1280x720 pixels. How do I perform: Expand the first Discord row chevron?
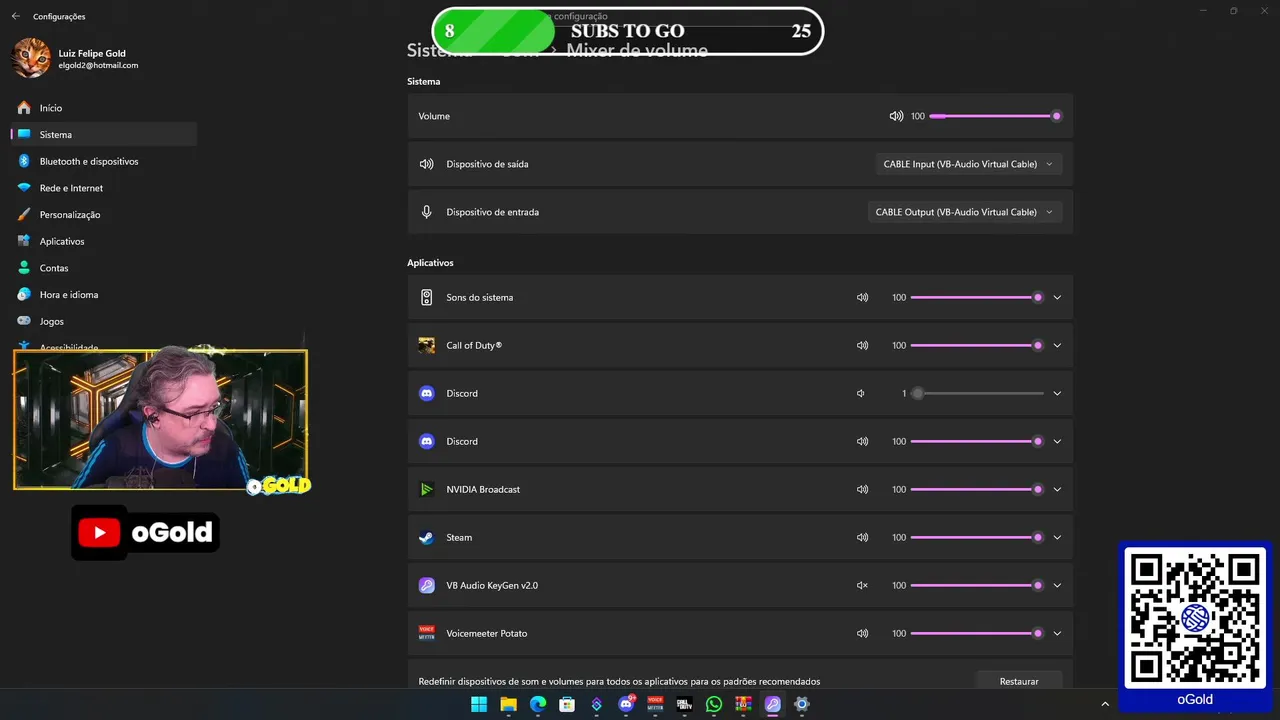(x=1057, y=393)
